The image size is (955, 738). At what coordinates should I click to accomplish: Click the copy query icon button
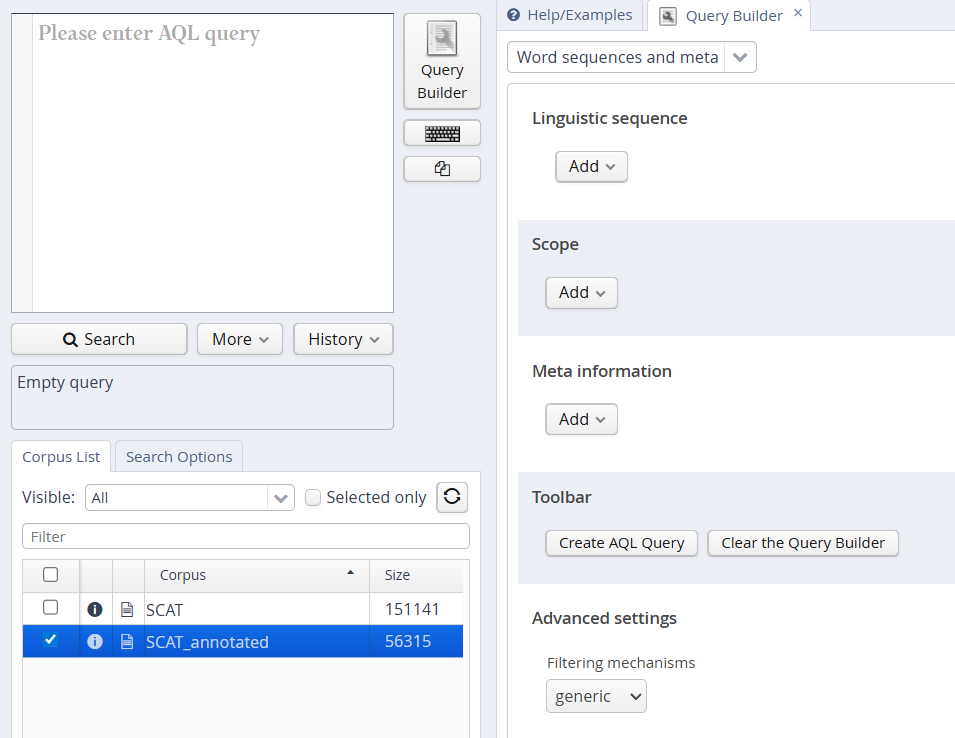pos(442,169)
